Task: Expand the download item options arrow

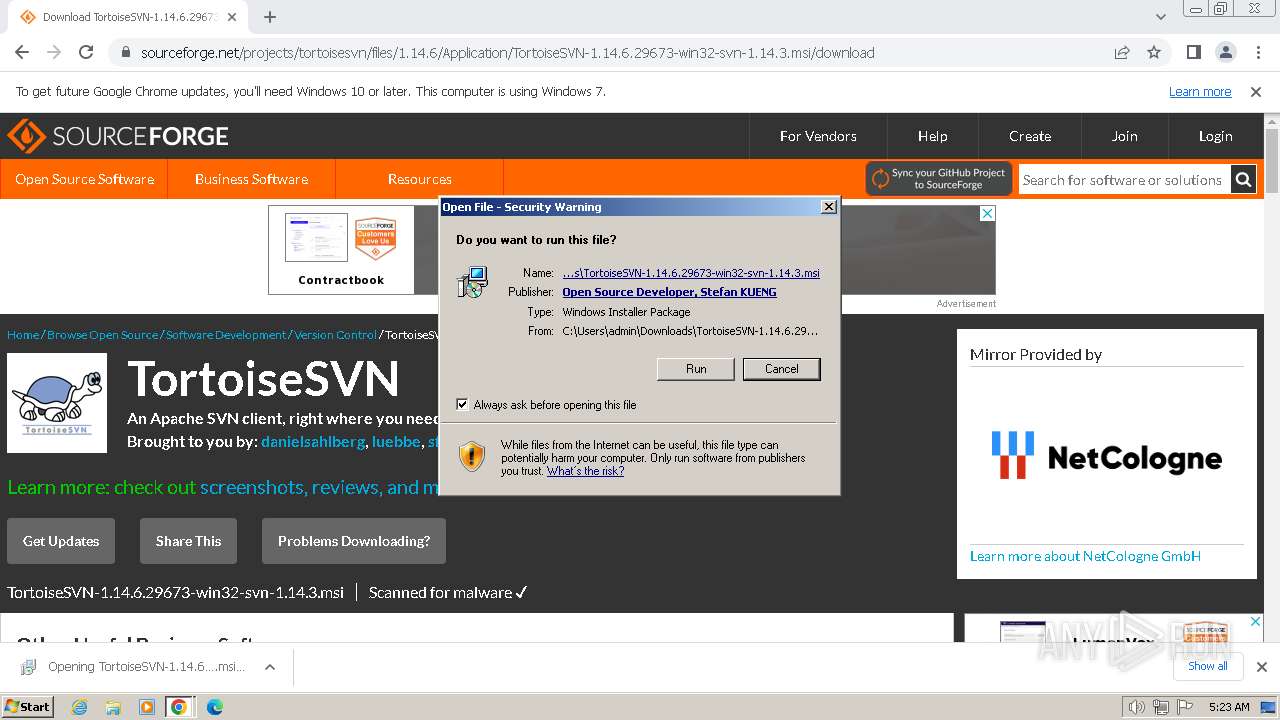Action: click(x=269, y=667)
